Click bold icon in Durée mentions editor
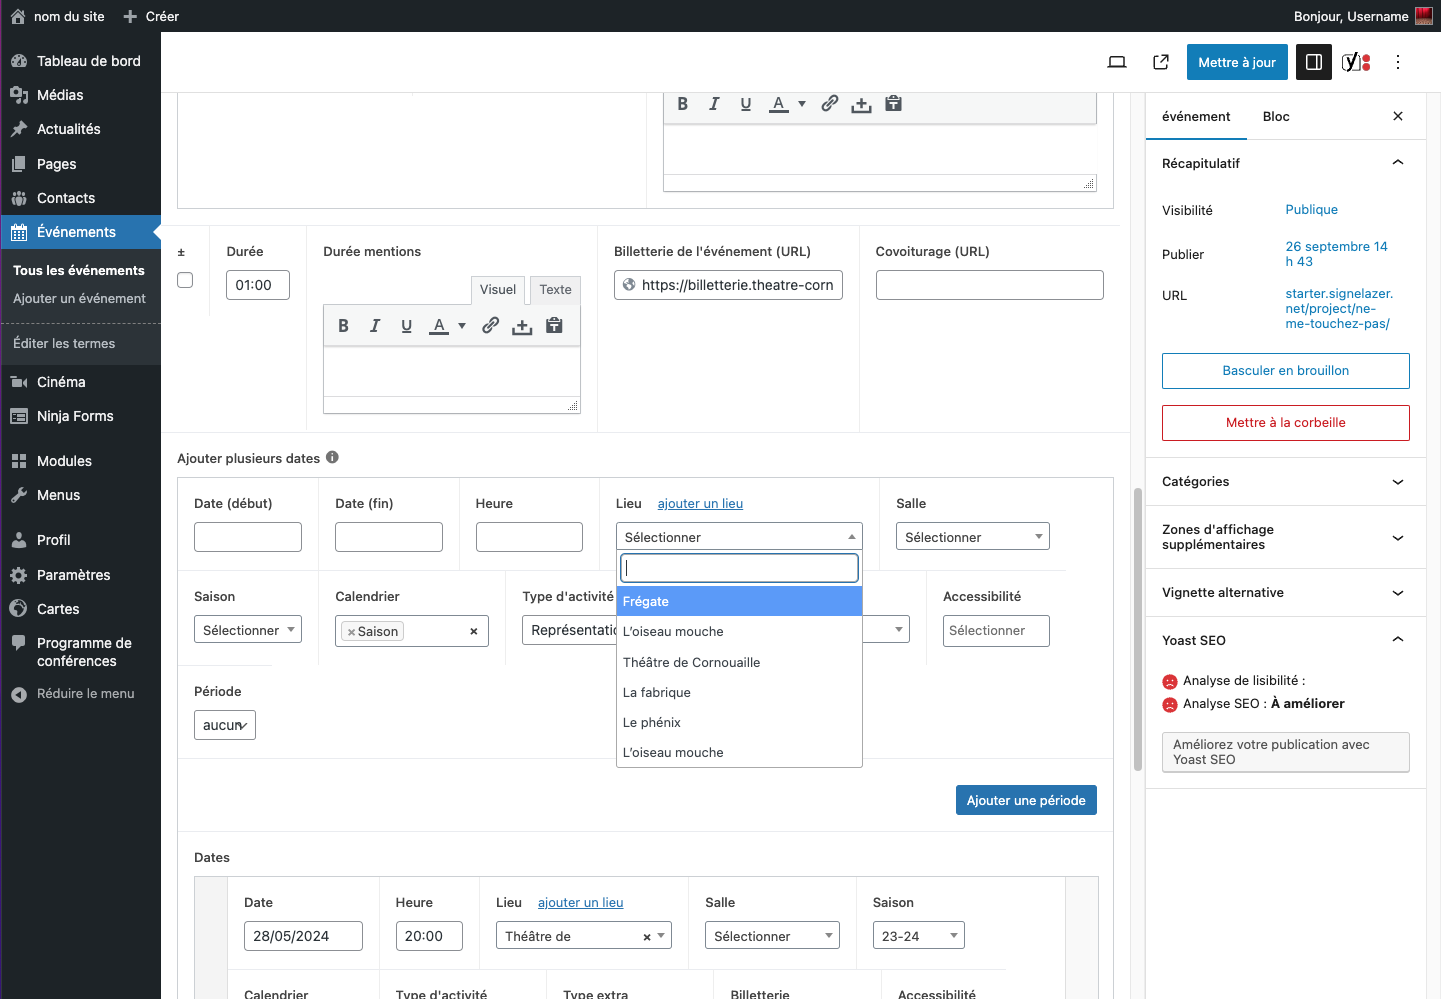The width and height of the screenshot is (1442, 999). pyautogui.click(x=343, y=326)
